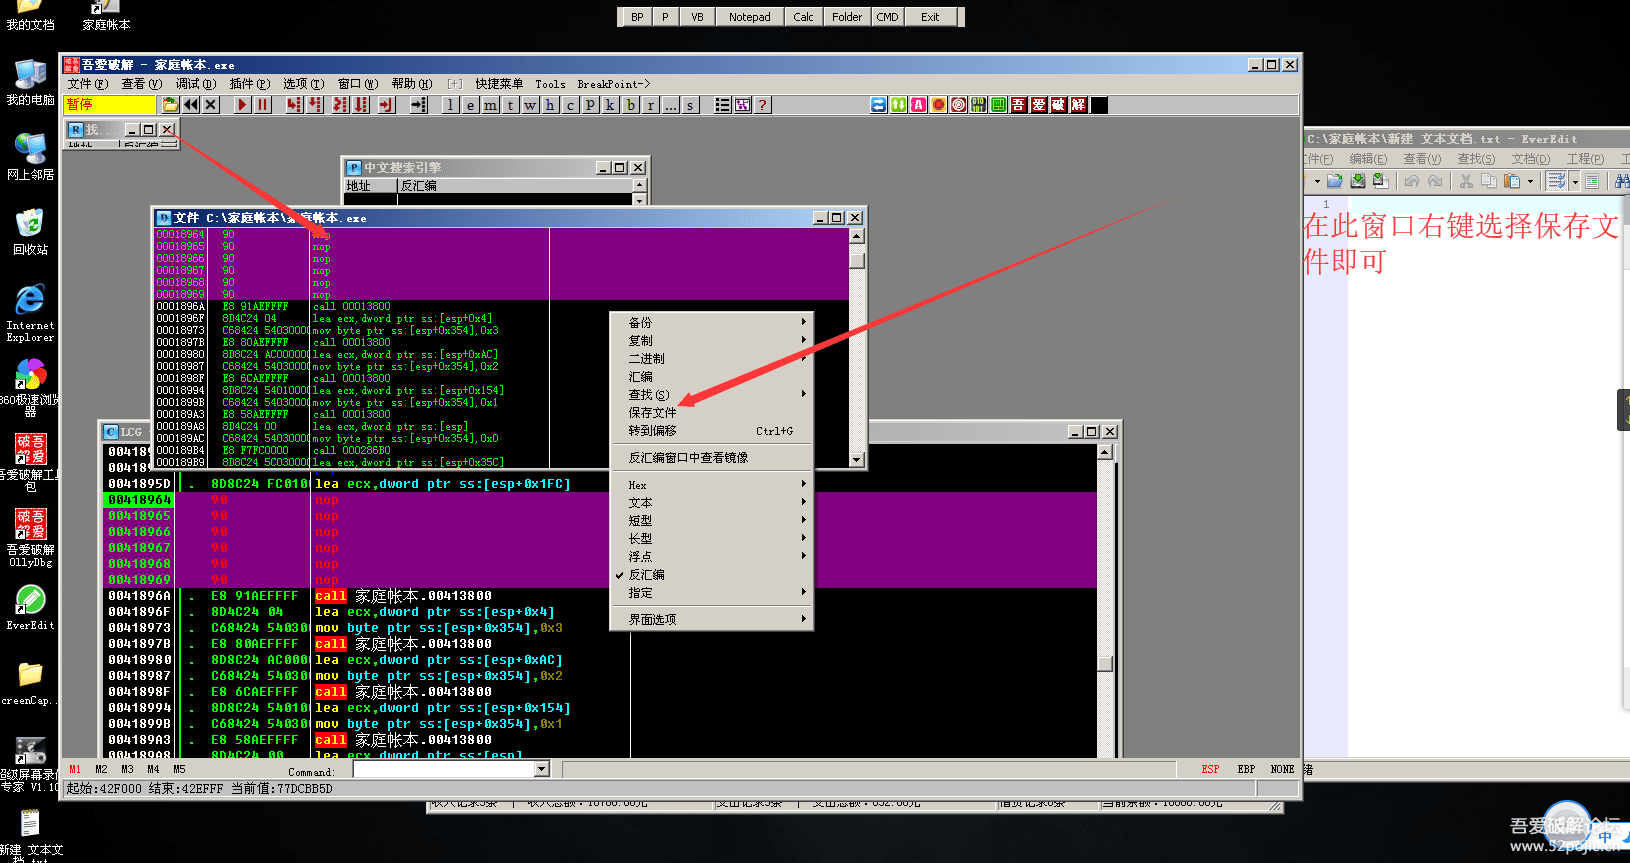This screenshot has height=863, width=1630.
Task: Click the green up-down arrows plugin icon
Action: pyautogui.click(x=899, y=105)
